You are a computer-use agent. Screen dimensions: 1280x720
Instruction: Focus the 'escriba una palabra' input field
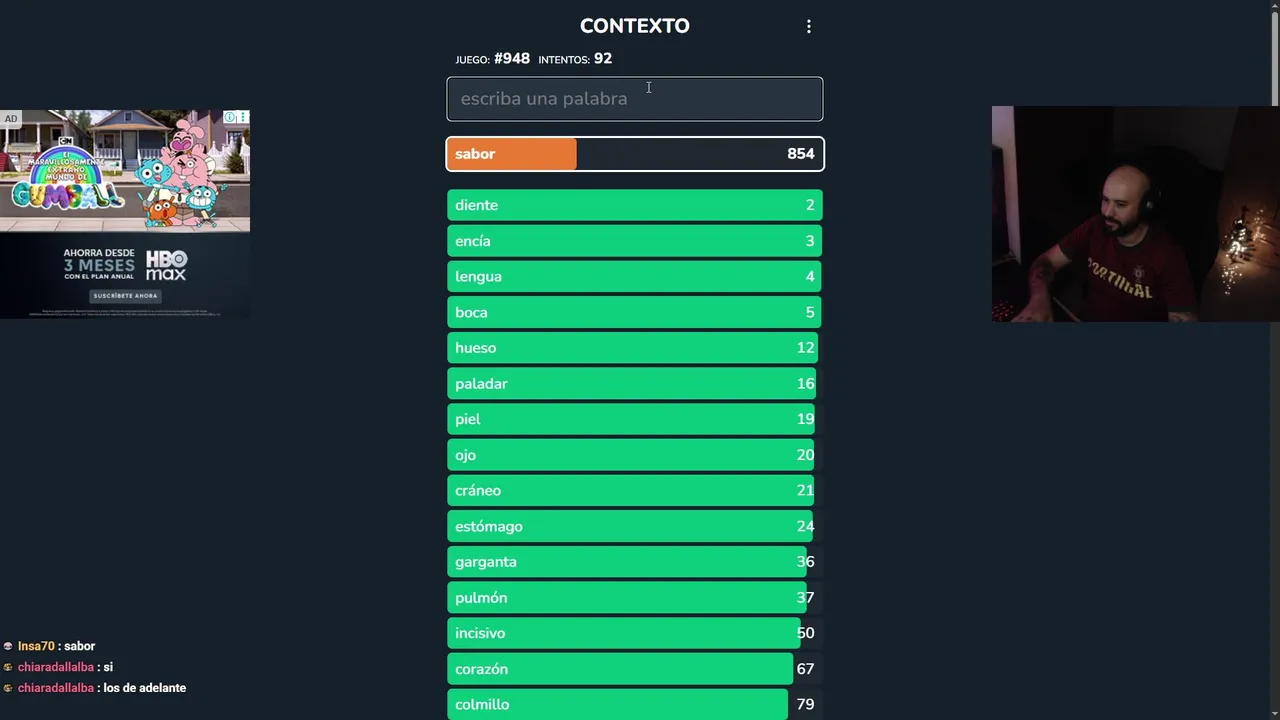click(634, 99)
